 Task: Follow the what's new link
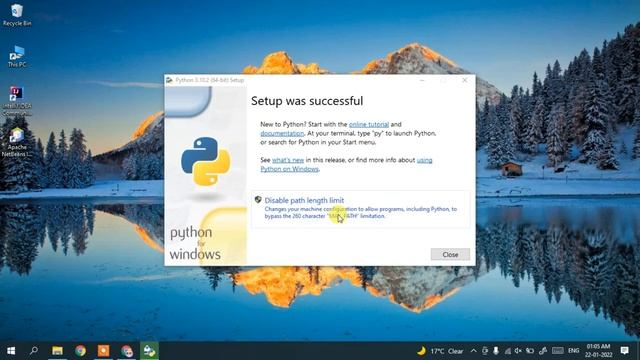[288, 160]
